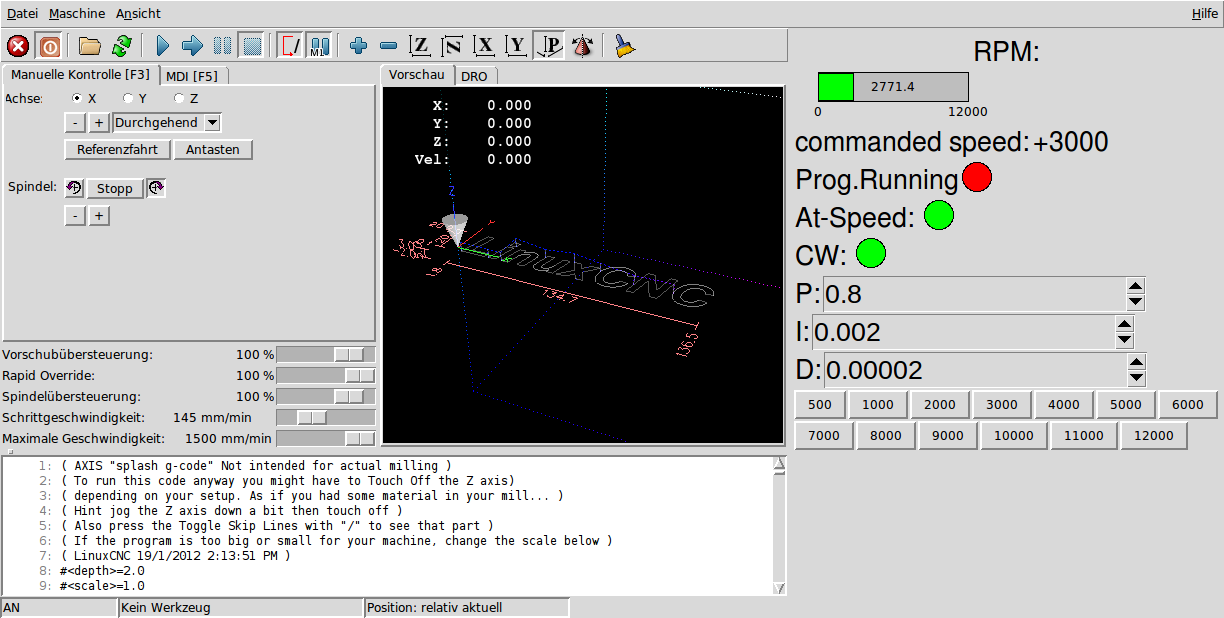Decrease the D value with down arrow
Screen dimensions: 1224x618
(1135, 378)
